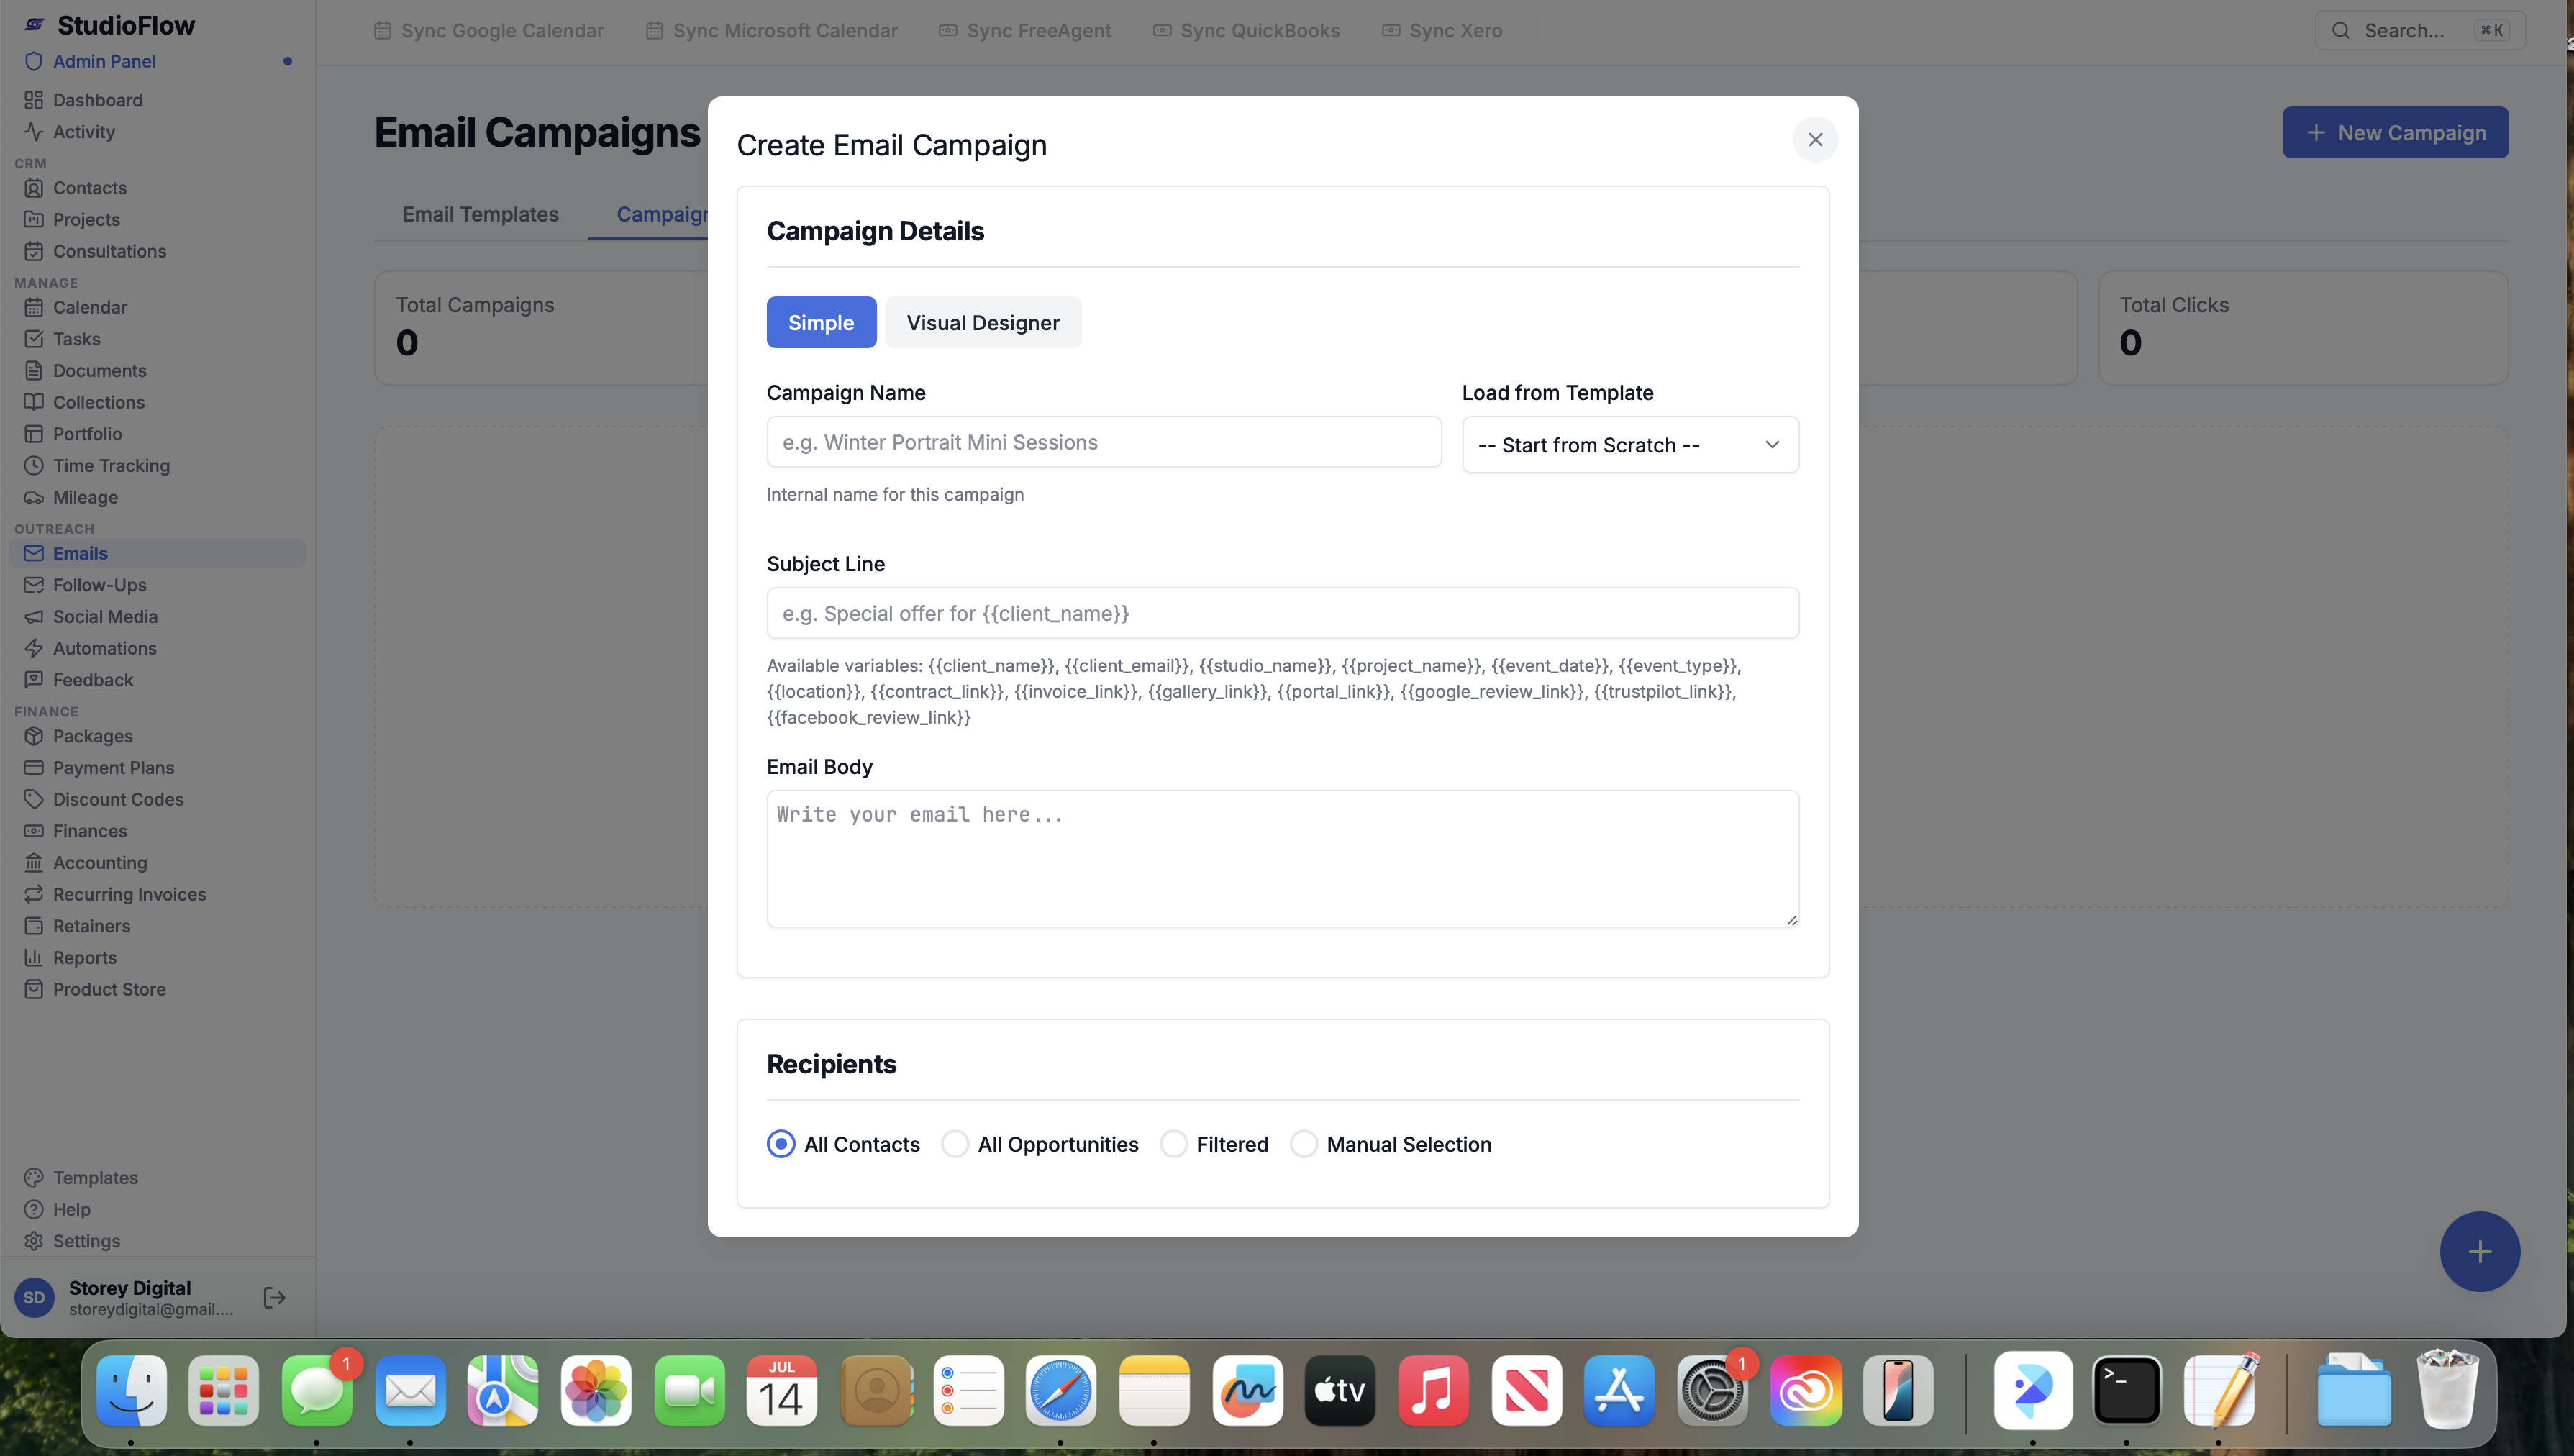Open Finder from the Dock
This screenshot has height=1456, width=2574.
tap(131, 1391)
